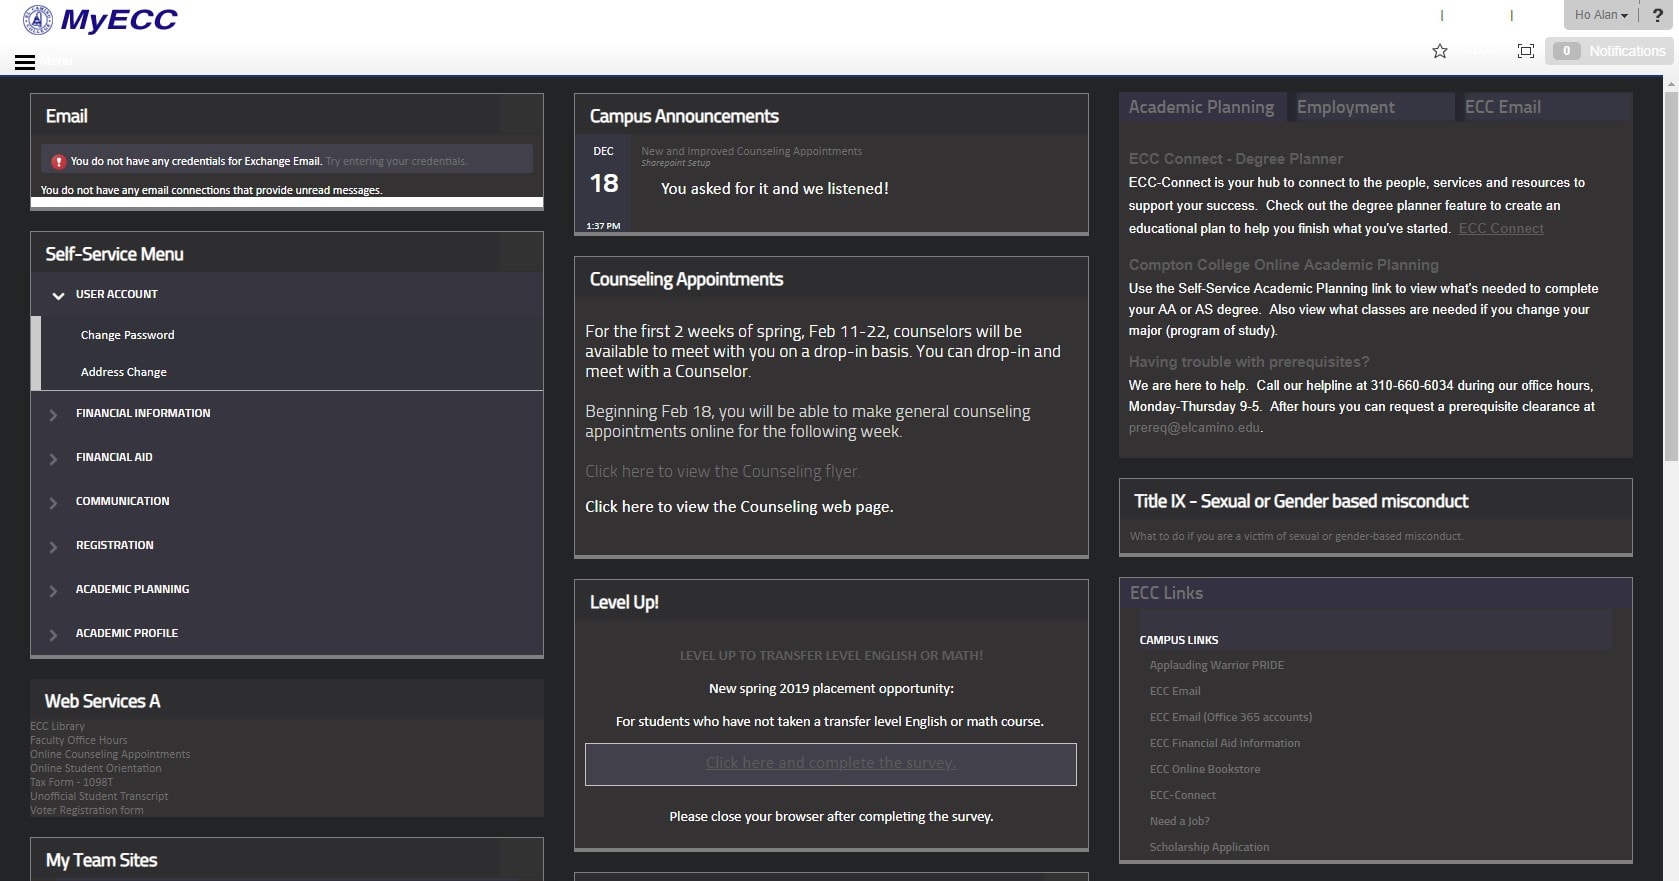
Task: Open ECC-Connect campus link
Action: [1183, 795]
